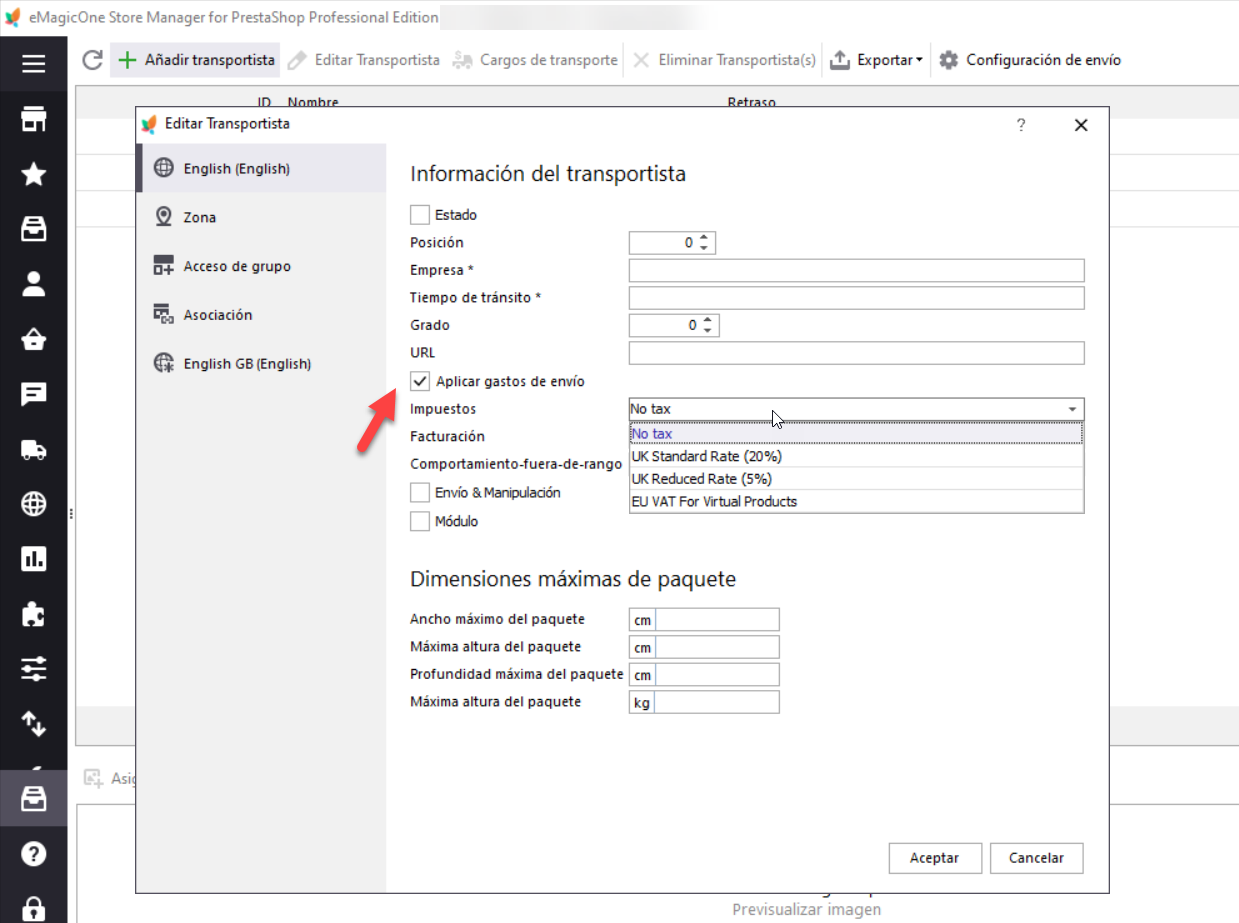Screen dimensions: 1239x923
Task: Open the help question mark sidebar icon
Action: pyautogui.click(x=34, y=854)
